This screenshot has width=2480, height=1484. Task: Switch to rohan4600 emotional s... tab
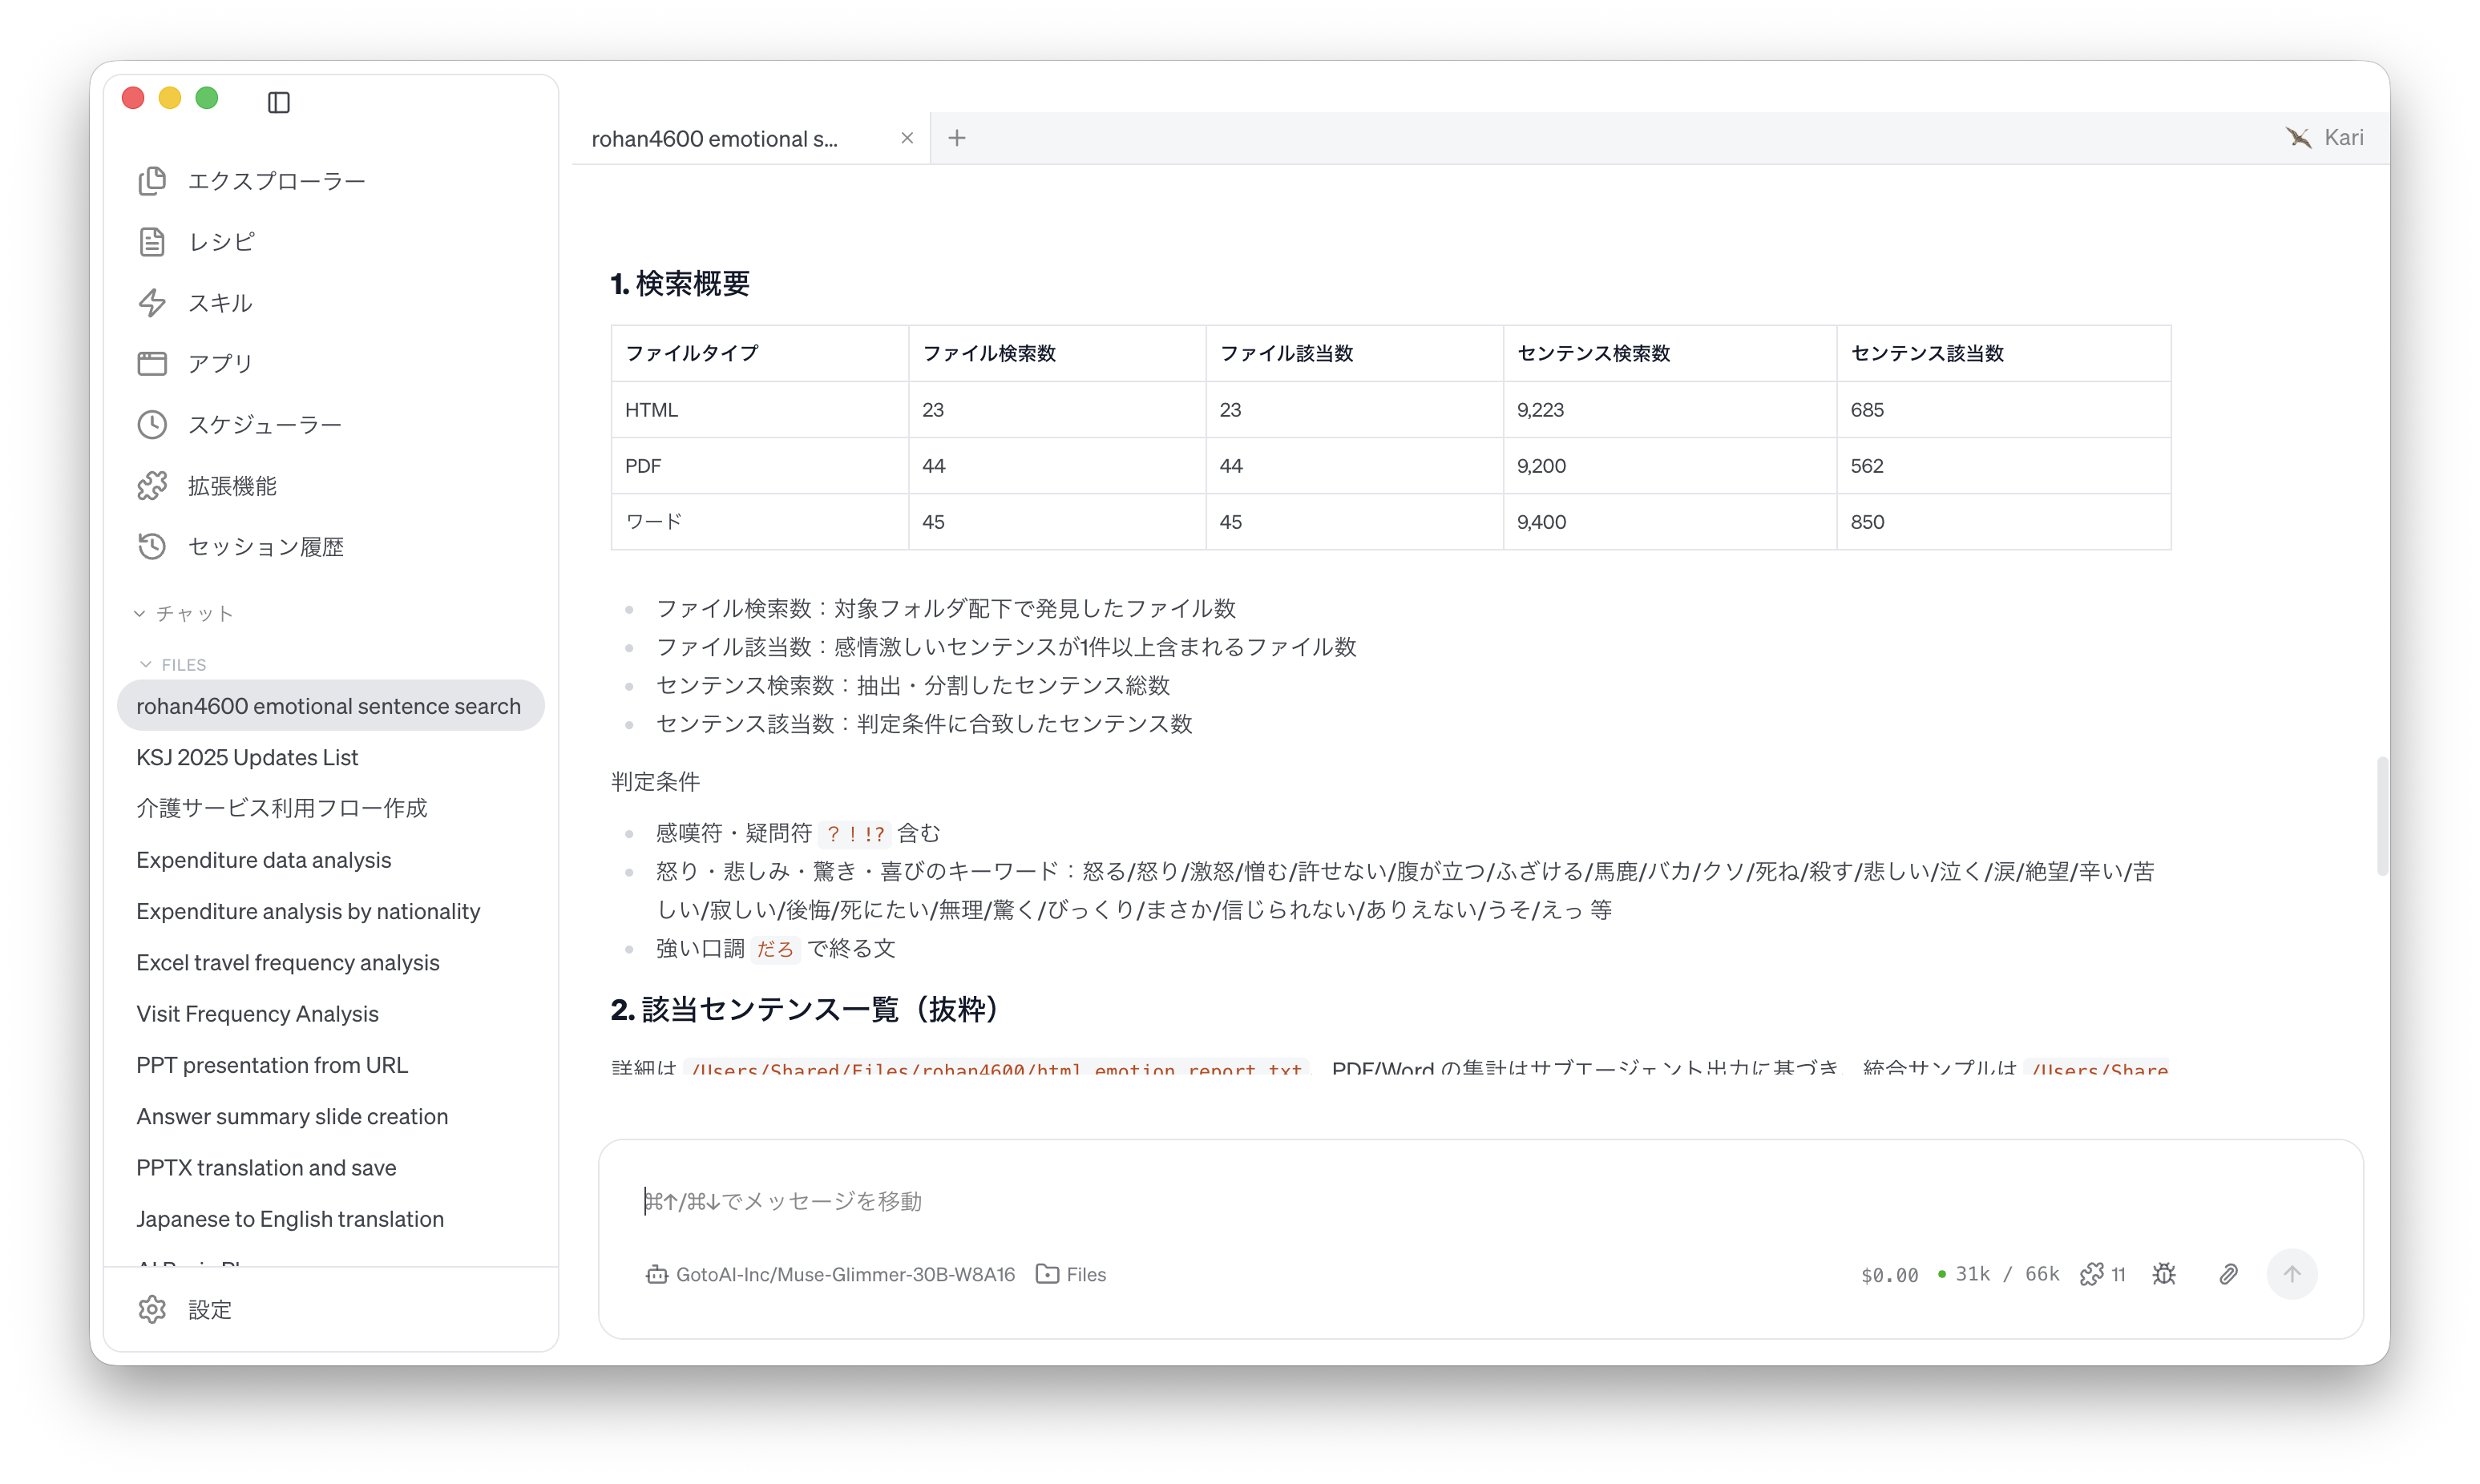(715, 139)
